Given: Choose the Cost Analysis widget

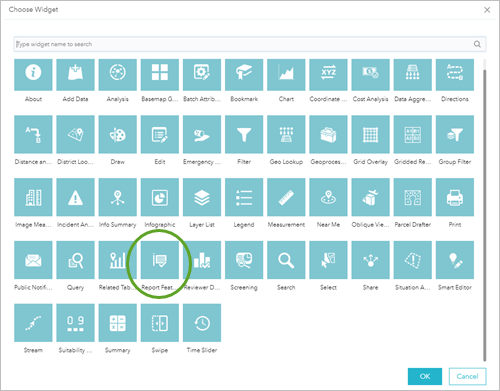Looking at the screenshot, I should coord(370,75).
